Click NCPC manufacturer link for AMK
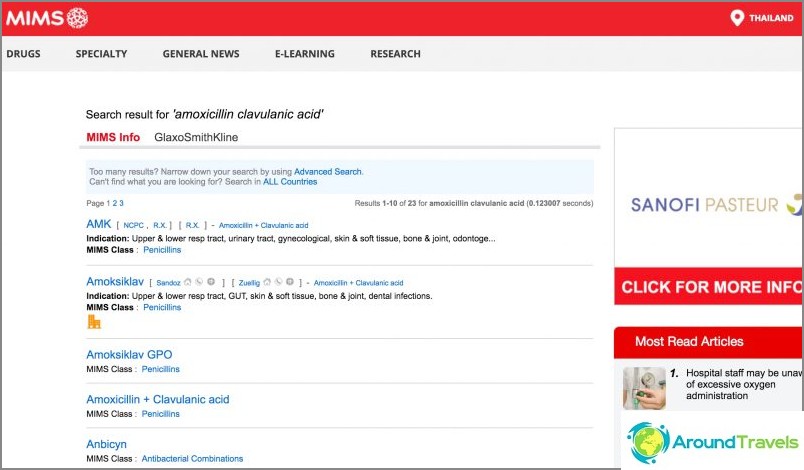The width and height of the screenshot is (804, 470). 133,226
